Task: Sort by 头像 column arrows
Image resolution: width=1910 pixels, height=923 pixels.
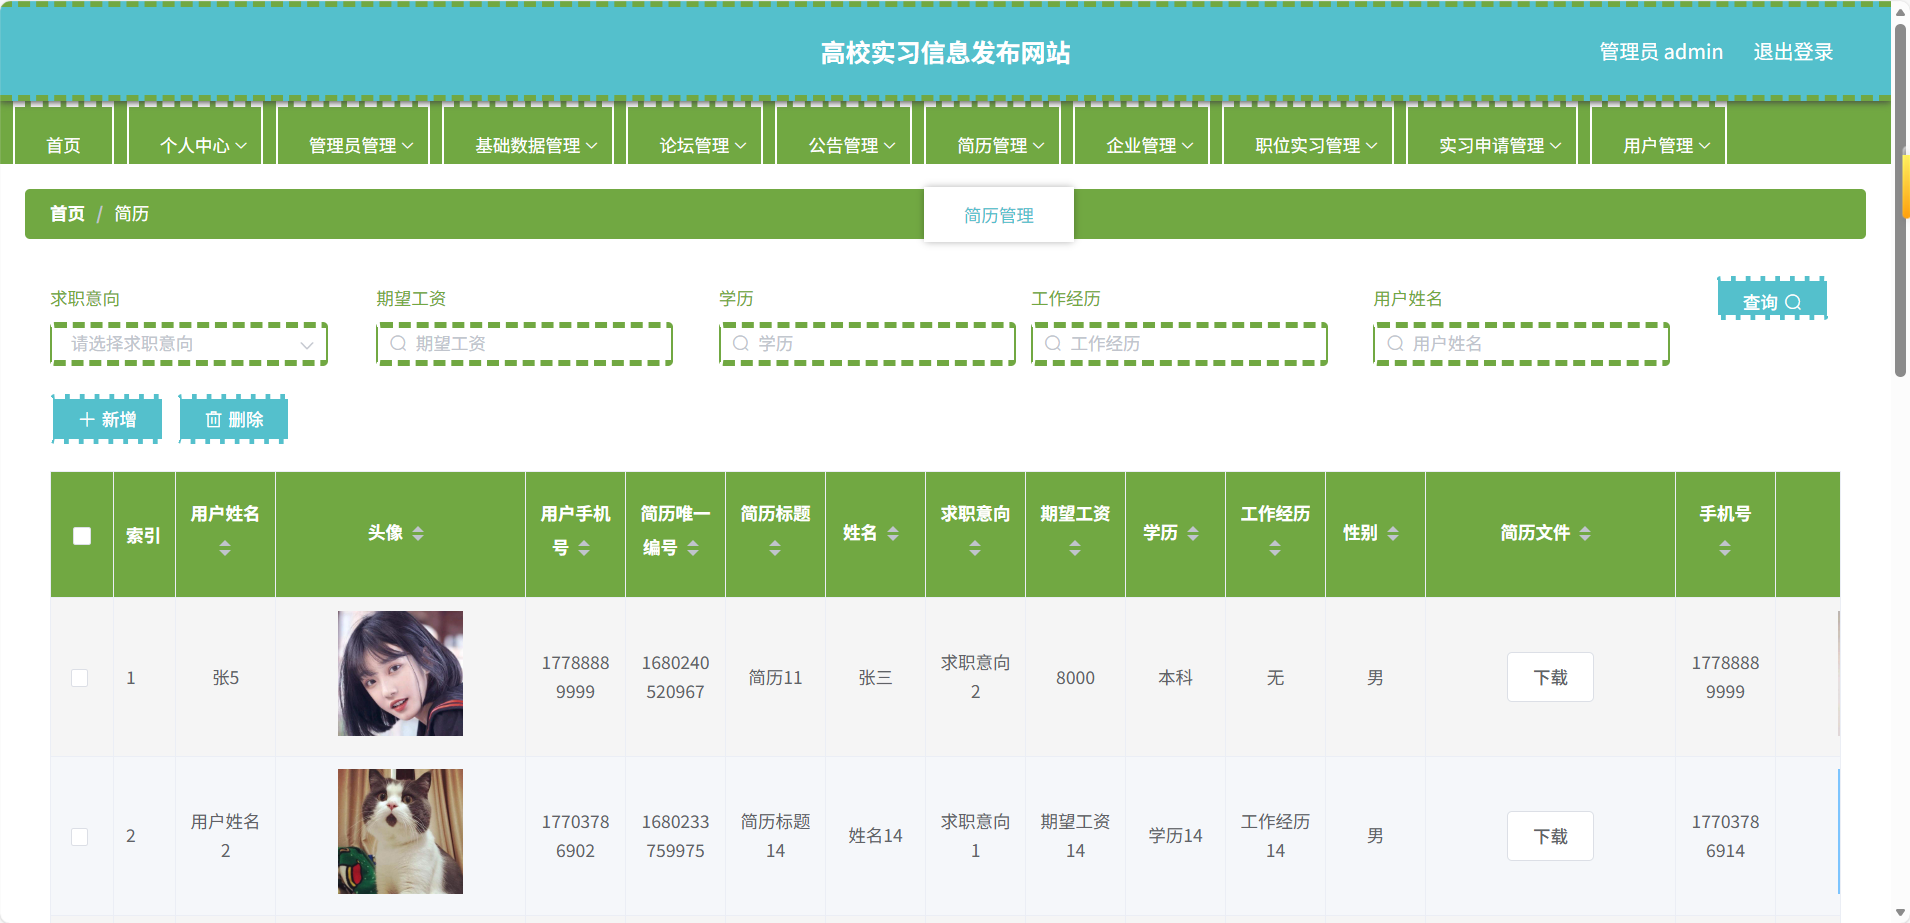Action: click(418, 534)
